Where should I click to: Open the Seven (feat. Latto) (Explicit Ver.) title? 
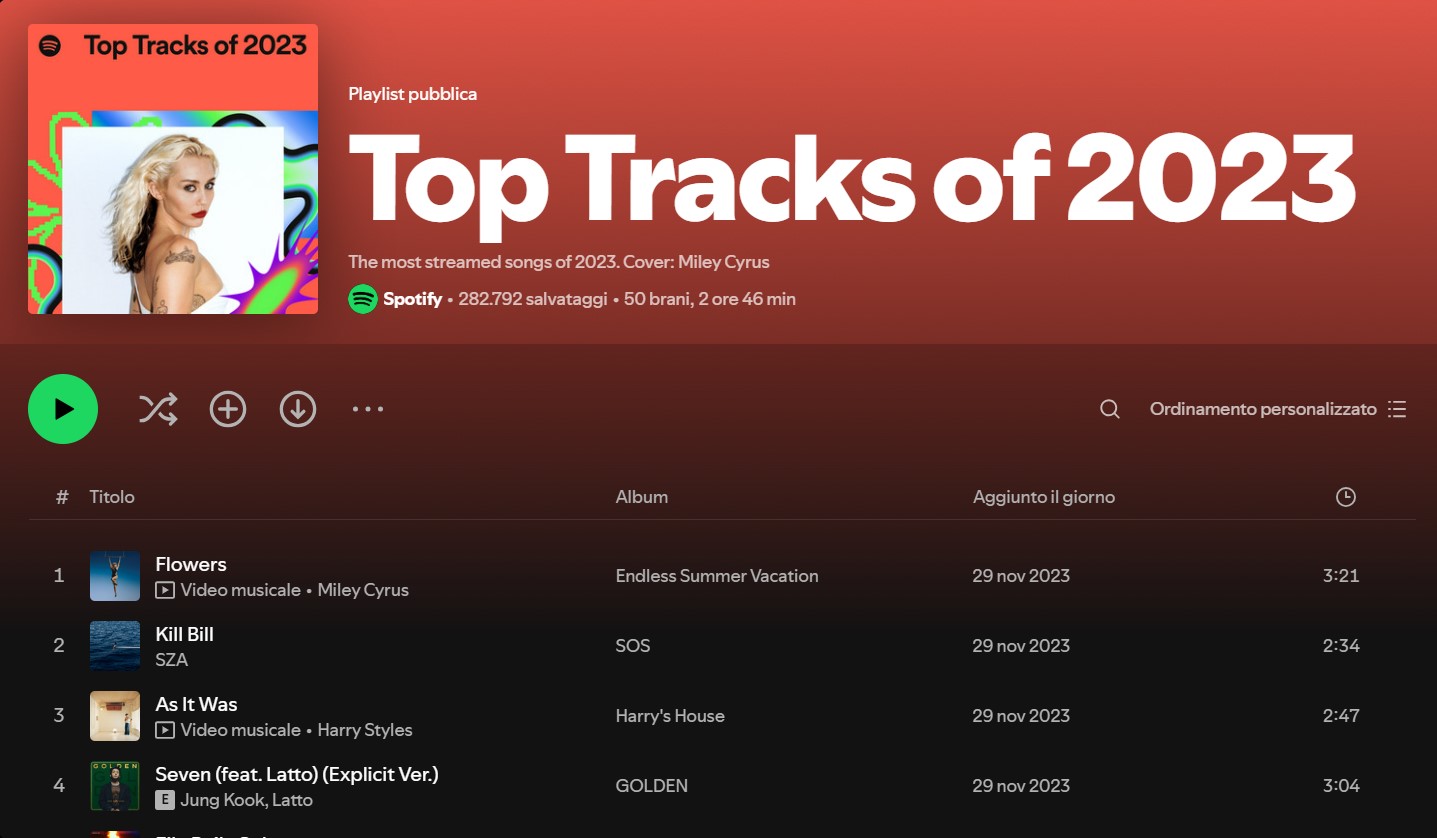tap(297, 774)
